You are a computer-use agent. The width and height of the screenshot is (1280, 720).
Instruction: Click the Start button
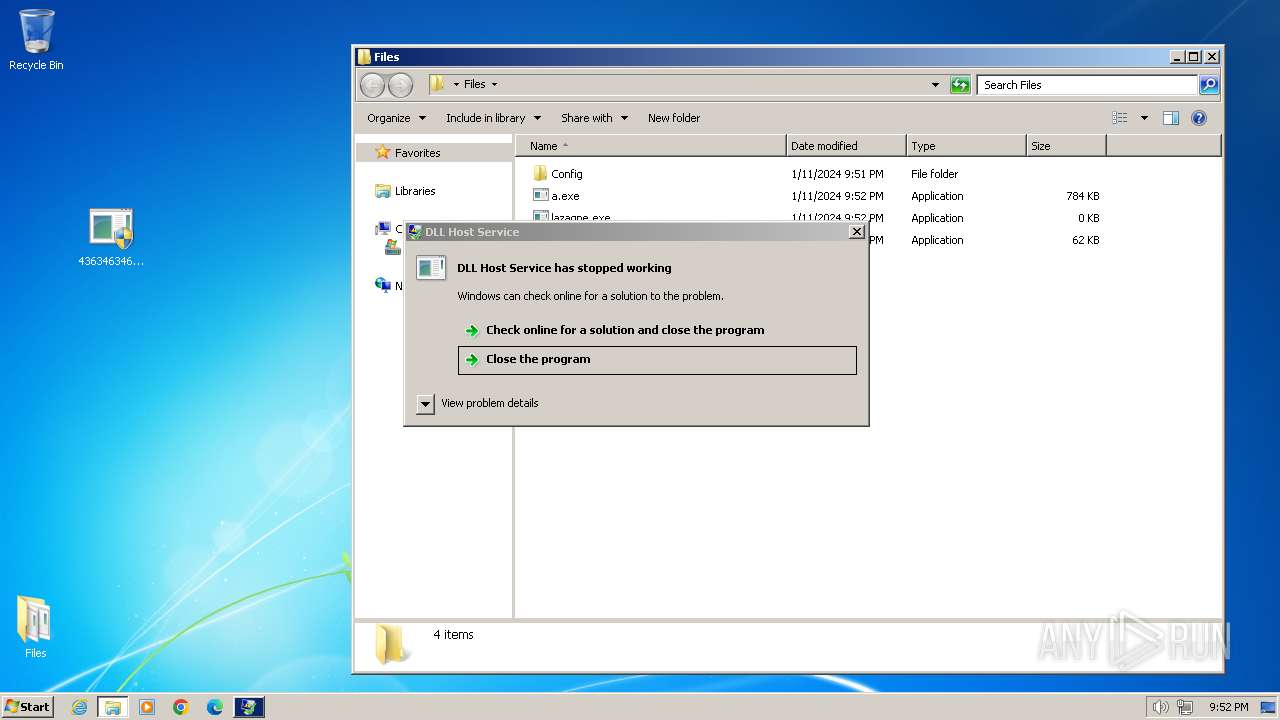coord(27,707)
